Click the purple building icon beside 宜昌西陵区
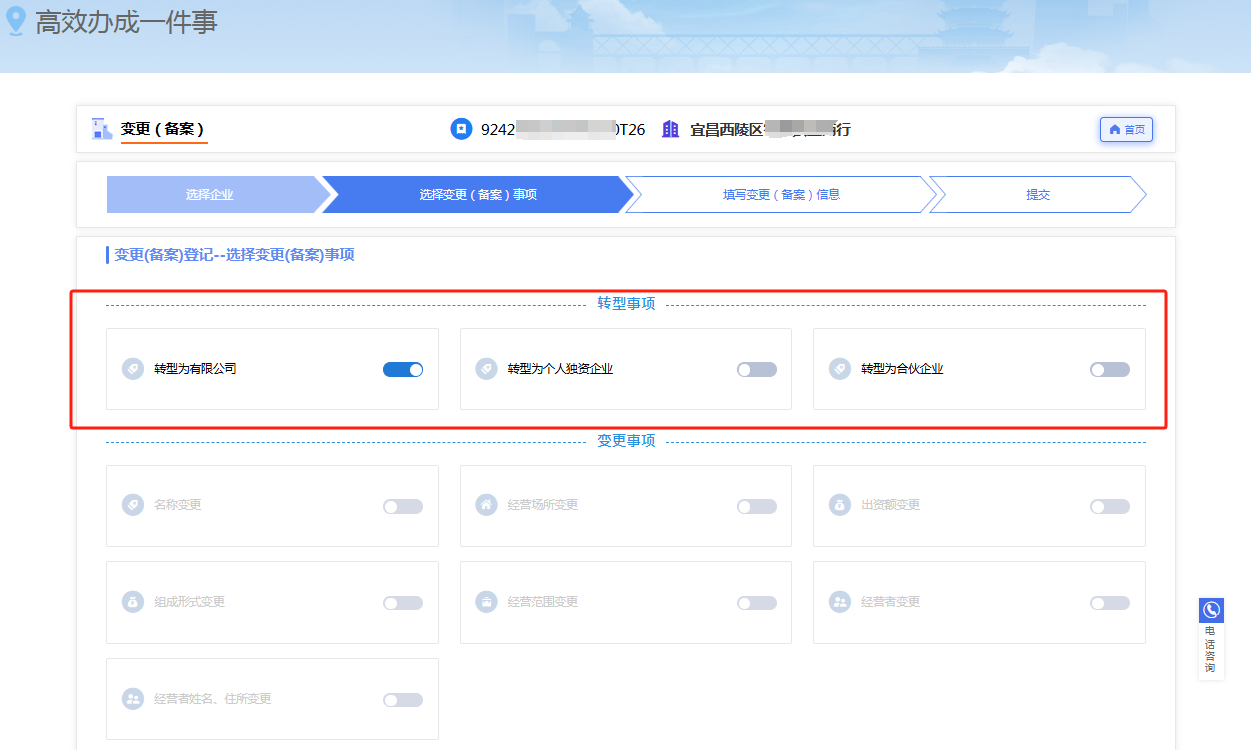This screenshot has width=1251, height=750. point(670,129)
